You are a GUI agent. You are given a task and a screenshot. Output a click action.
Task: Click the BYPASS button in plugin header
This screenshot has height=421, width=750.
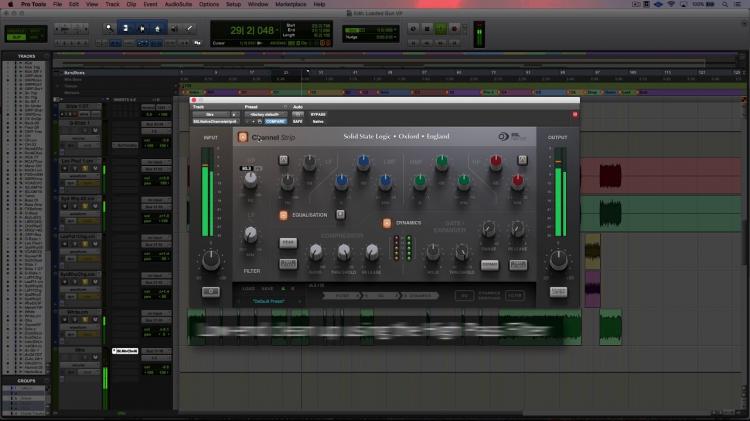(318, 115)
